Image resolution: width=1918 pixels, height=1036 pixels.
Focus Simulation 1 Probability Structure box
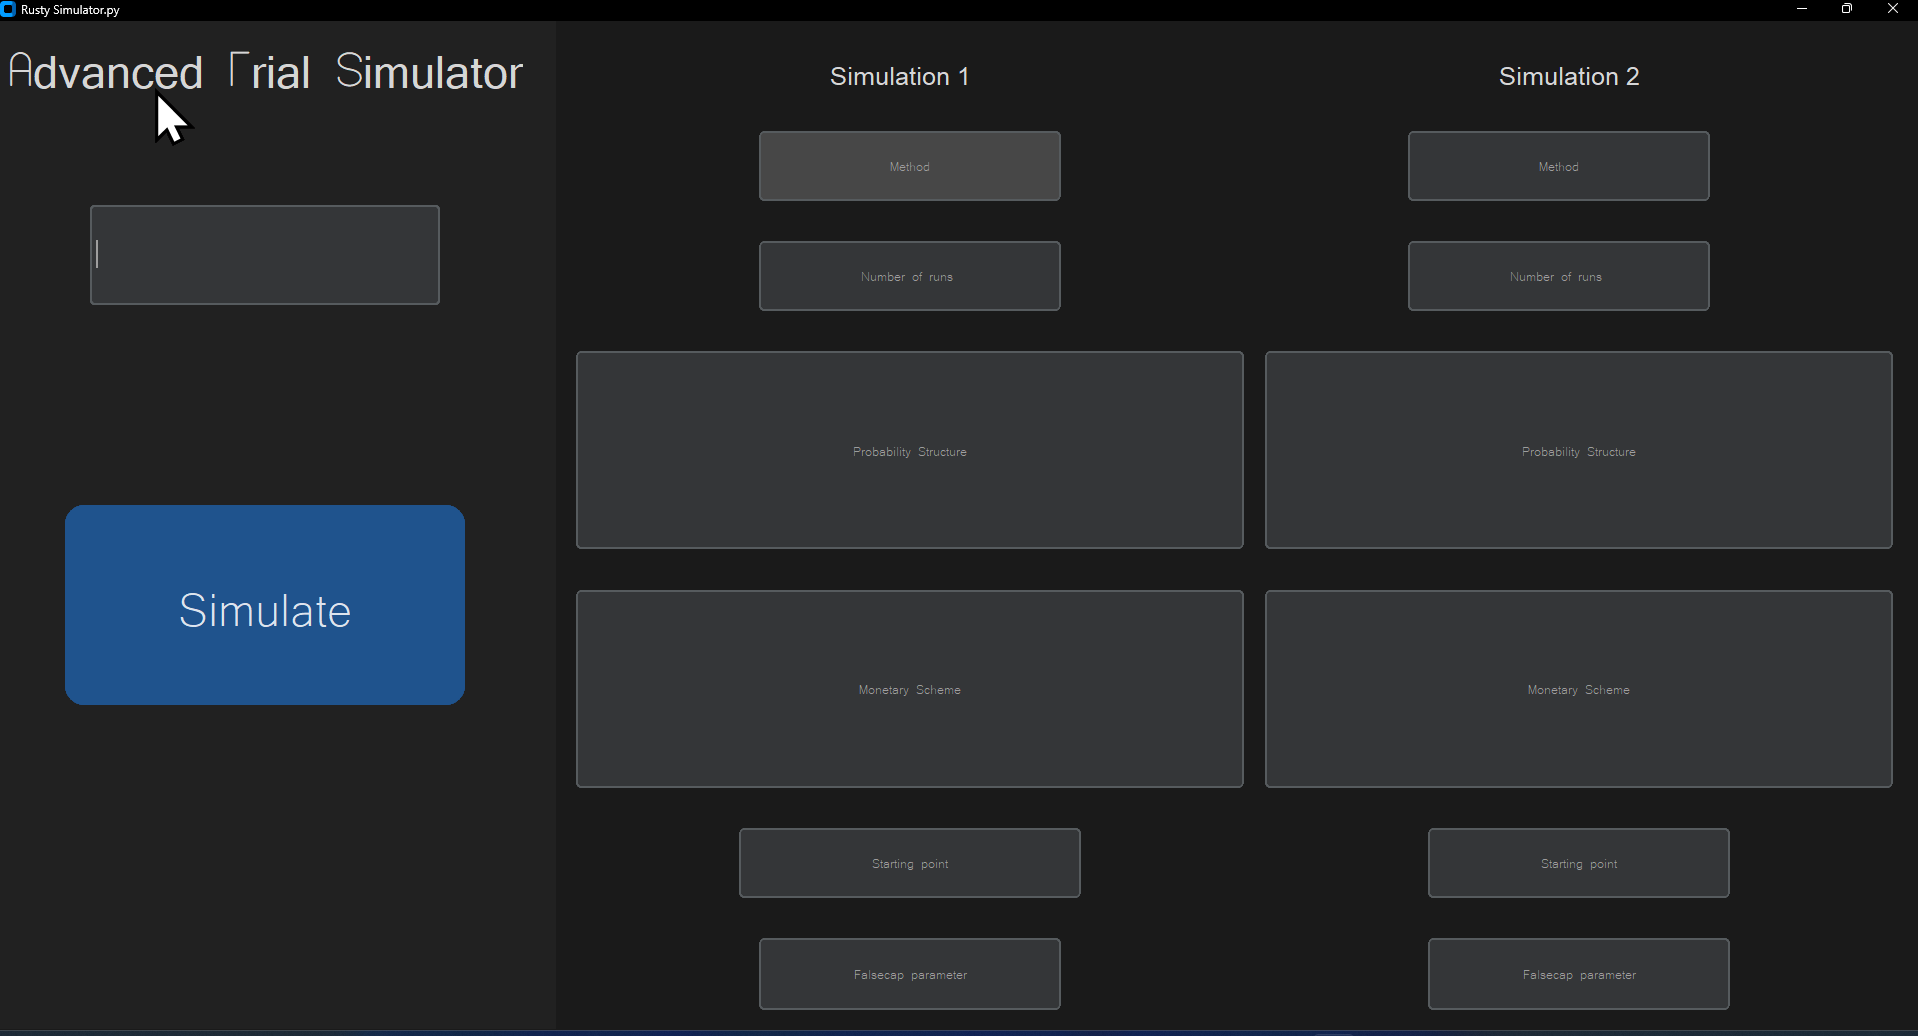[909, 450]
